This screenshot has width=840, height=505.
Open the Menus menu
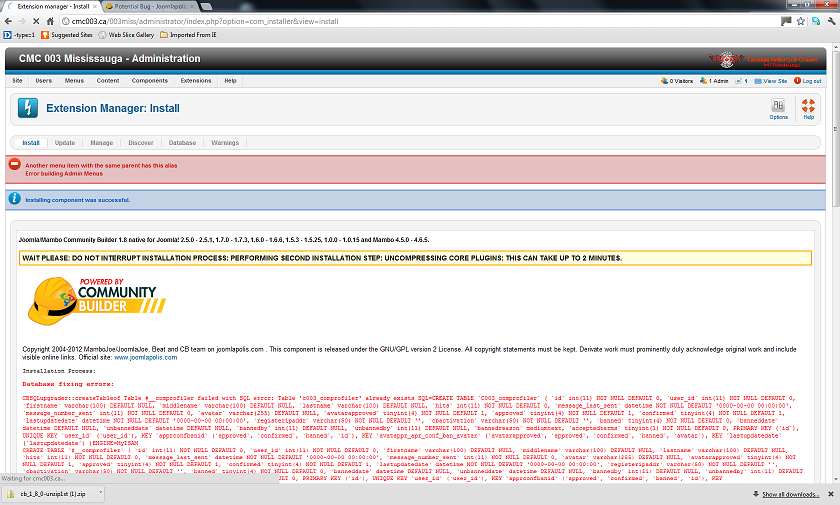(74, 81)
